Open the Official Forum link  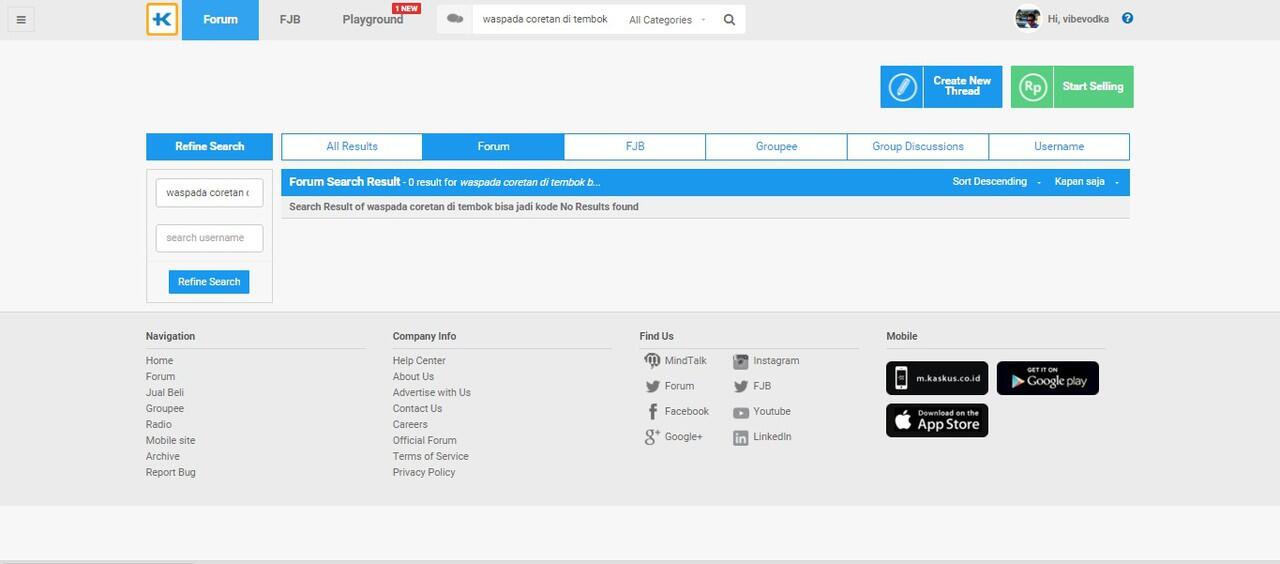coord(425,441)
